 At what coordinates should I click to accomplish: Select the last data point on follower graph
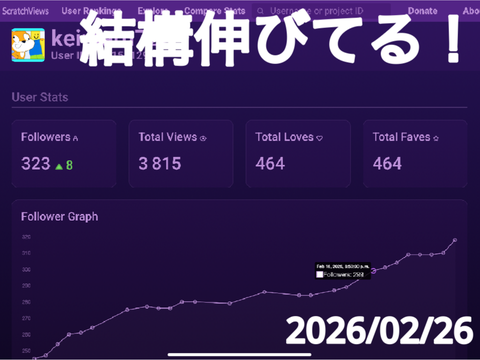click(455, 240)
